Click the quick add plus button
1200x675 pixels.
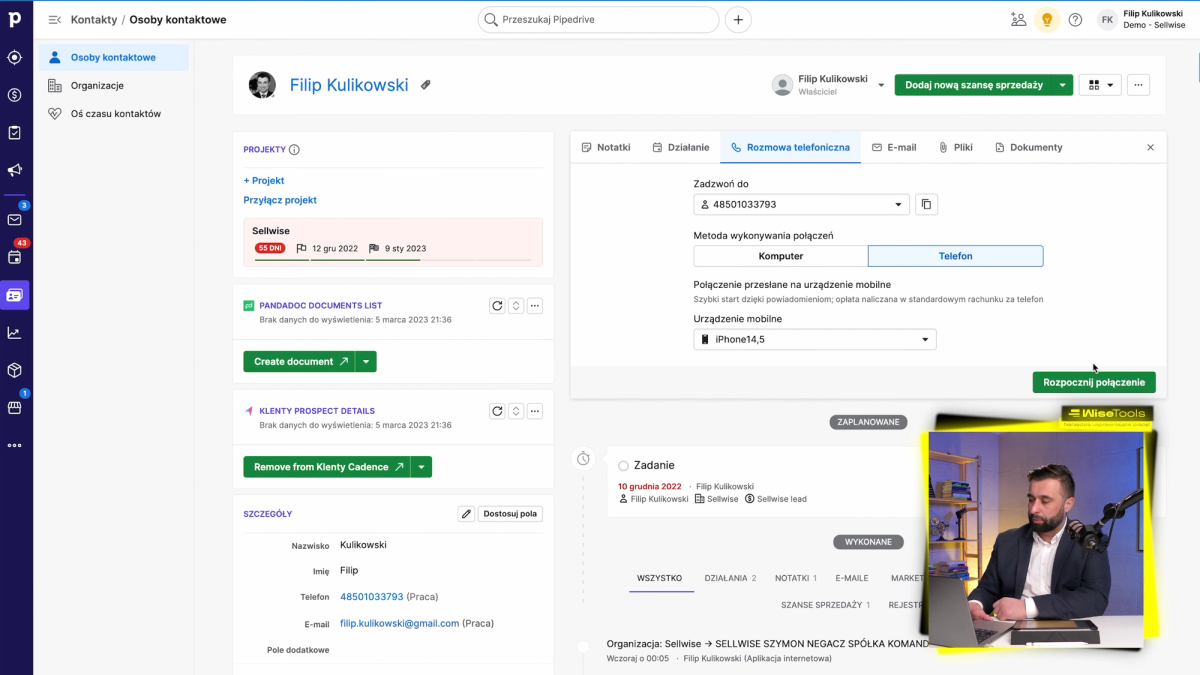[x=738, y=20]
